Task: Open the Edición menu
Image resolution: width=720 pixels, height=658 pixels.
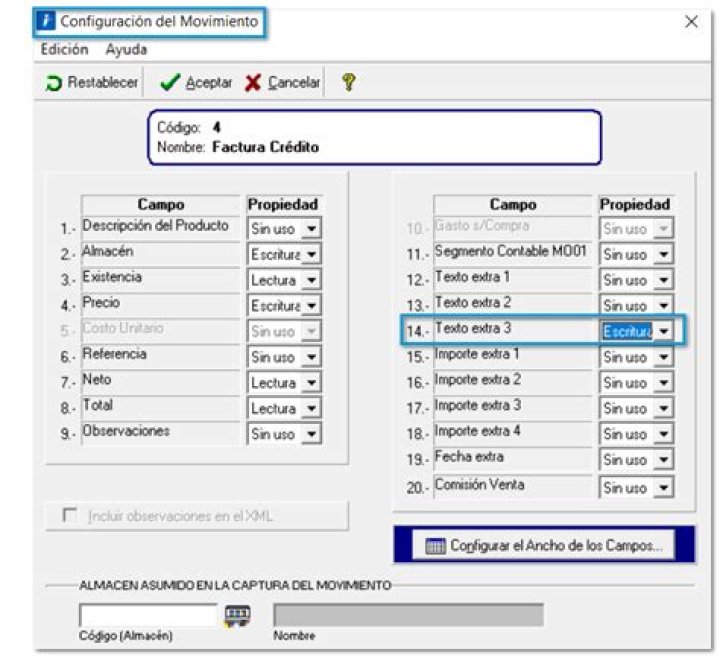Action: [x=64, y=49]
